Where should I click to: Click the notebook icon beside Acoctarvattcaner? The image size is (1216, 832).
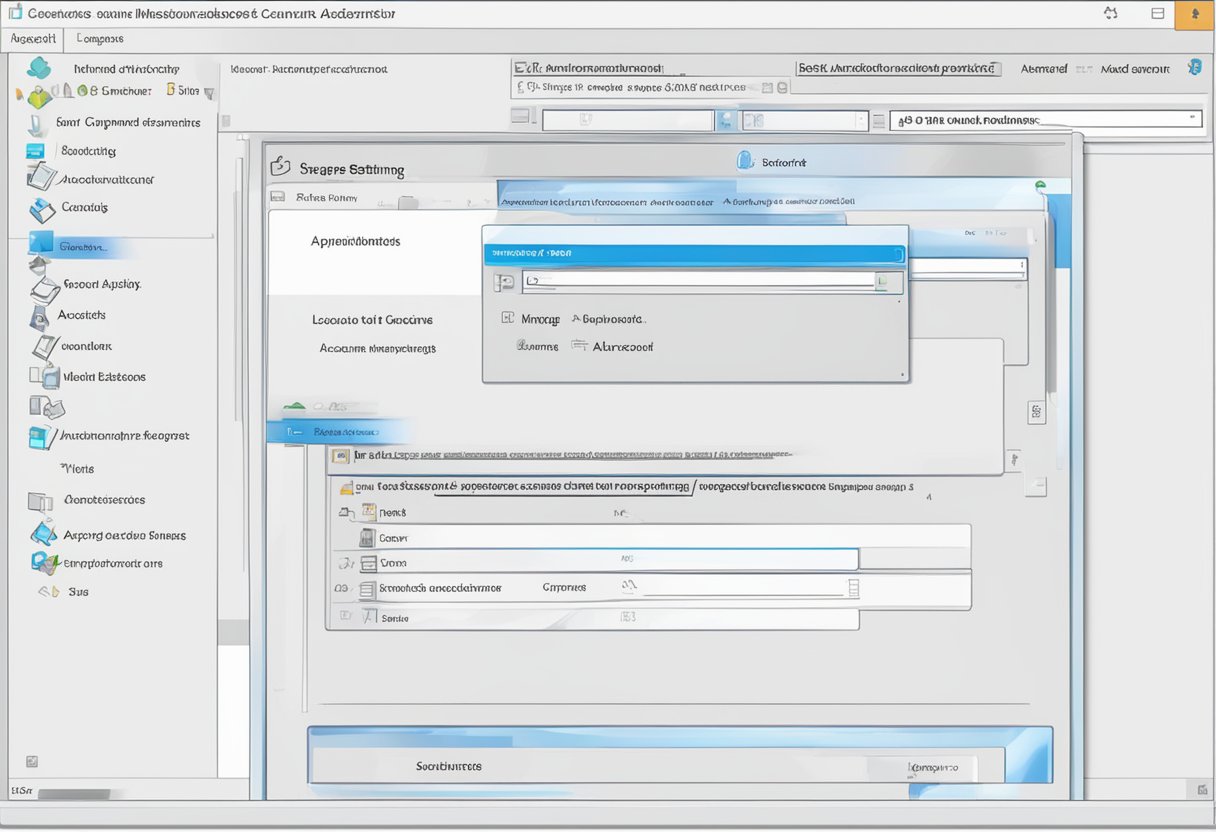(x=41, y=178)
